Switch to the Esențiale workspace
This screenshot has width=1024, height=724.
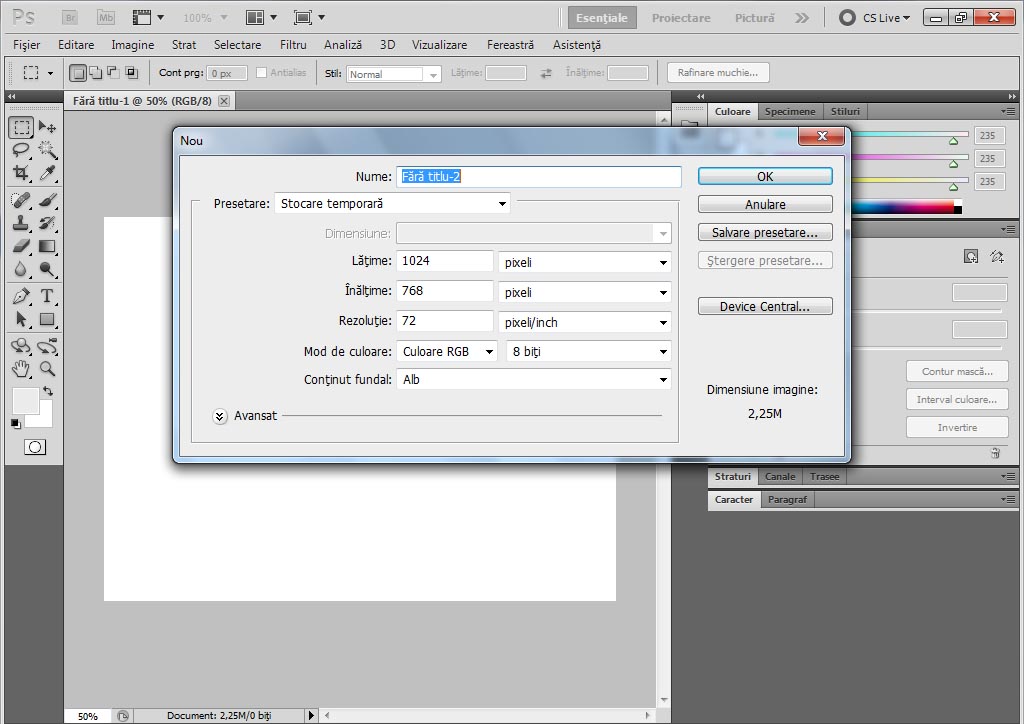601,18
